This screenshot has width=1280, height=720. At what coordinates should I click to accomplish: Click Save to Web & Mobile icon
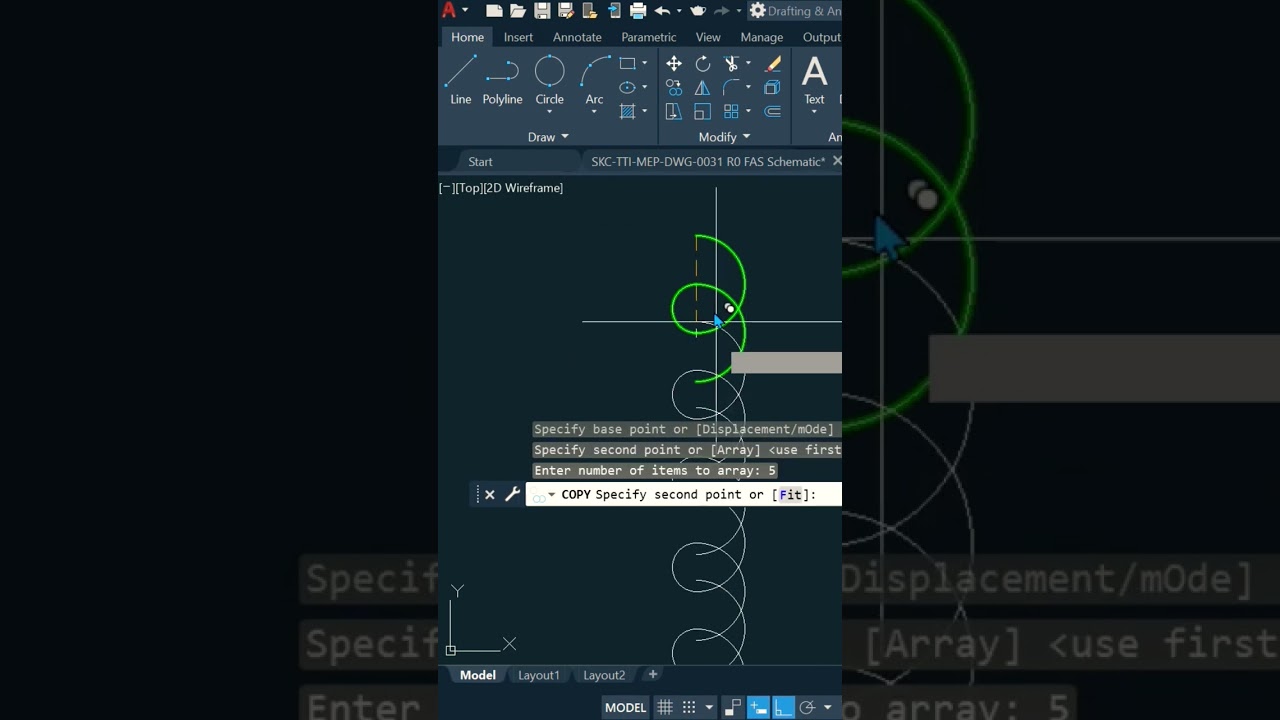tap(614, 11)
